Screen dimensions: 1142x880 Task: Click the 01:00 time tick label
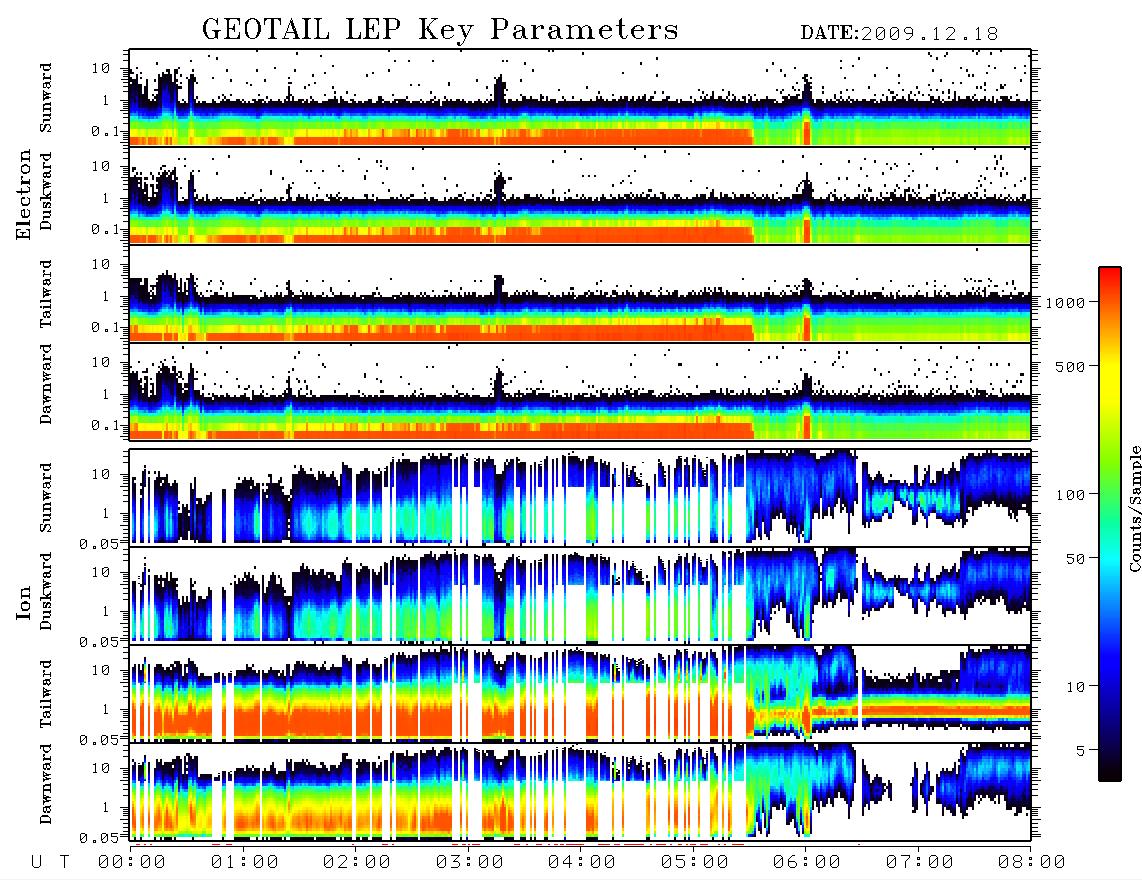click(x=245, y=862)
